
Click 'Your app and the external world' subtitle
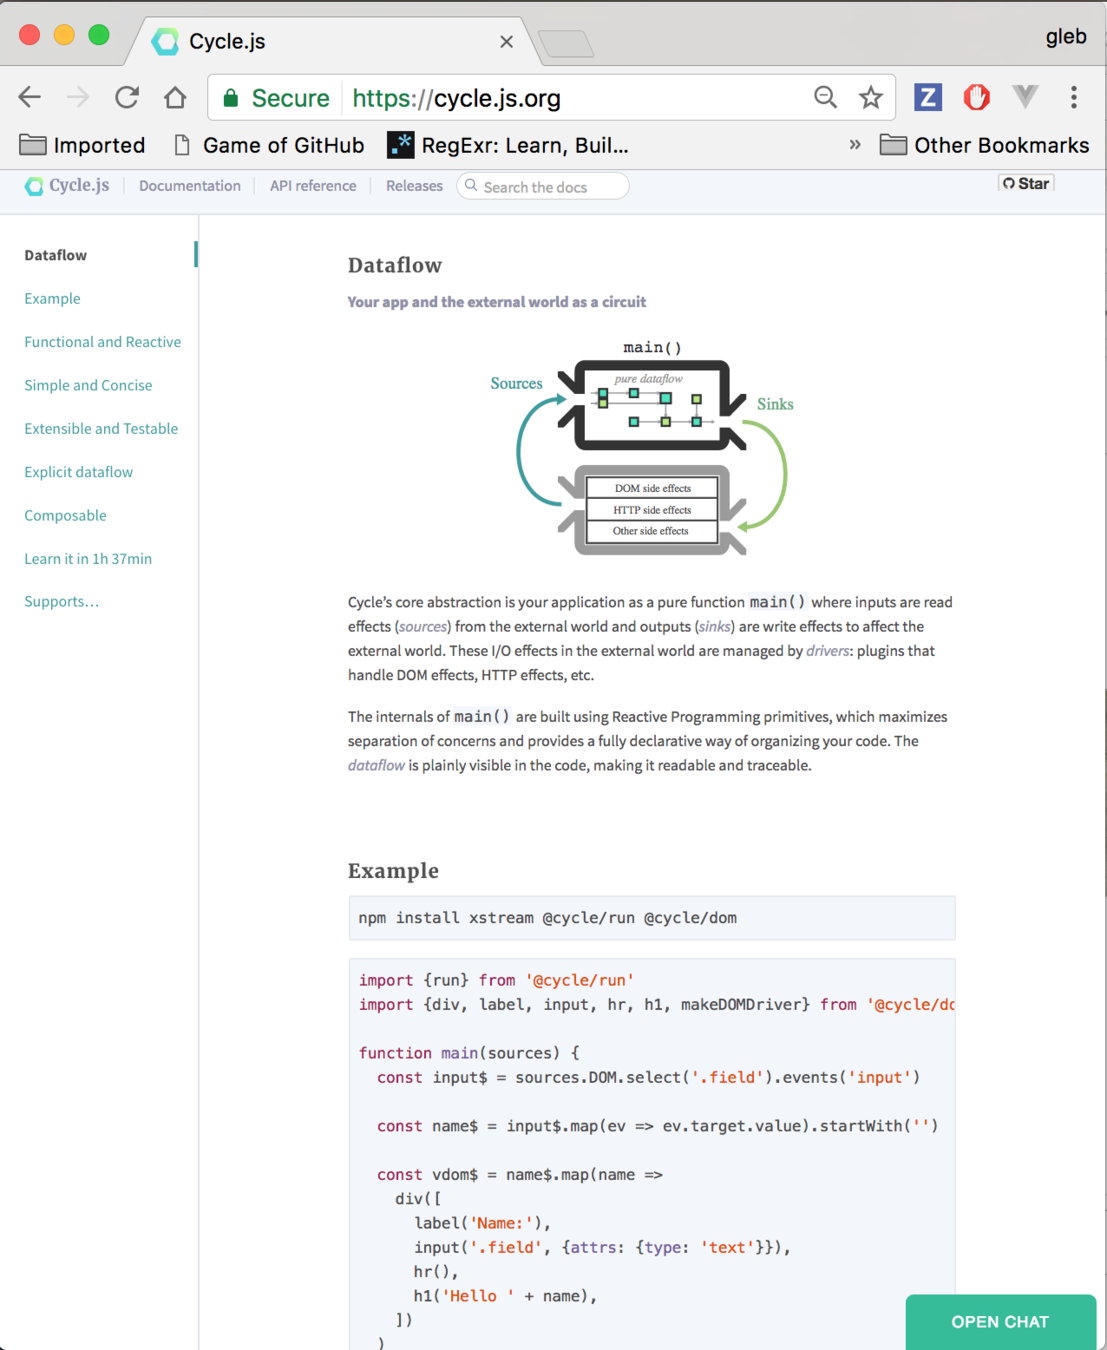[497, 302]
